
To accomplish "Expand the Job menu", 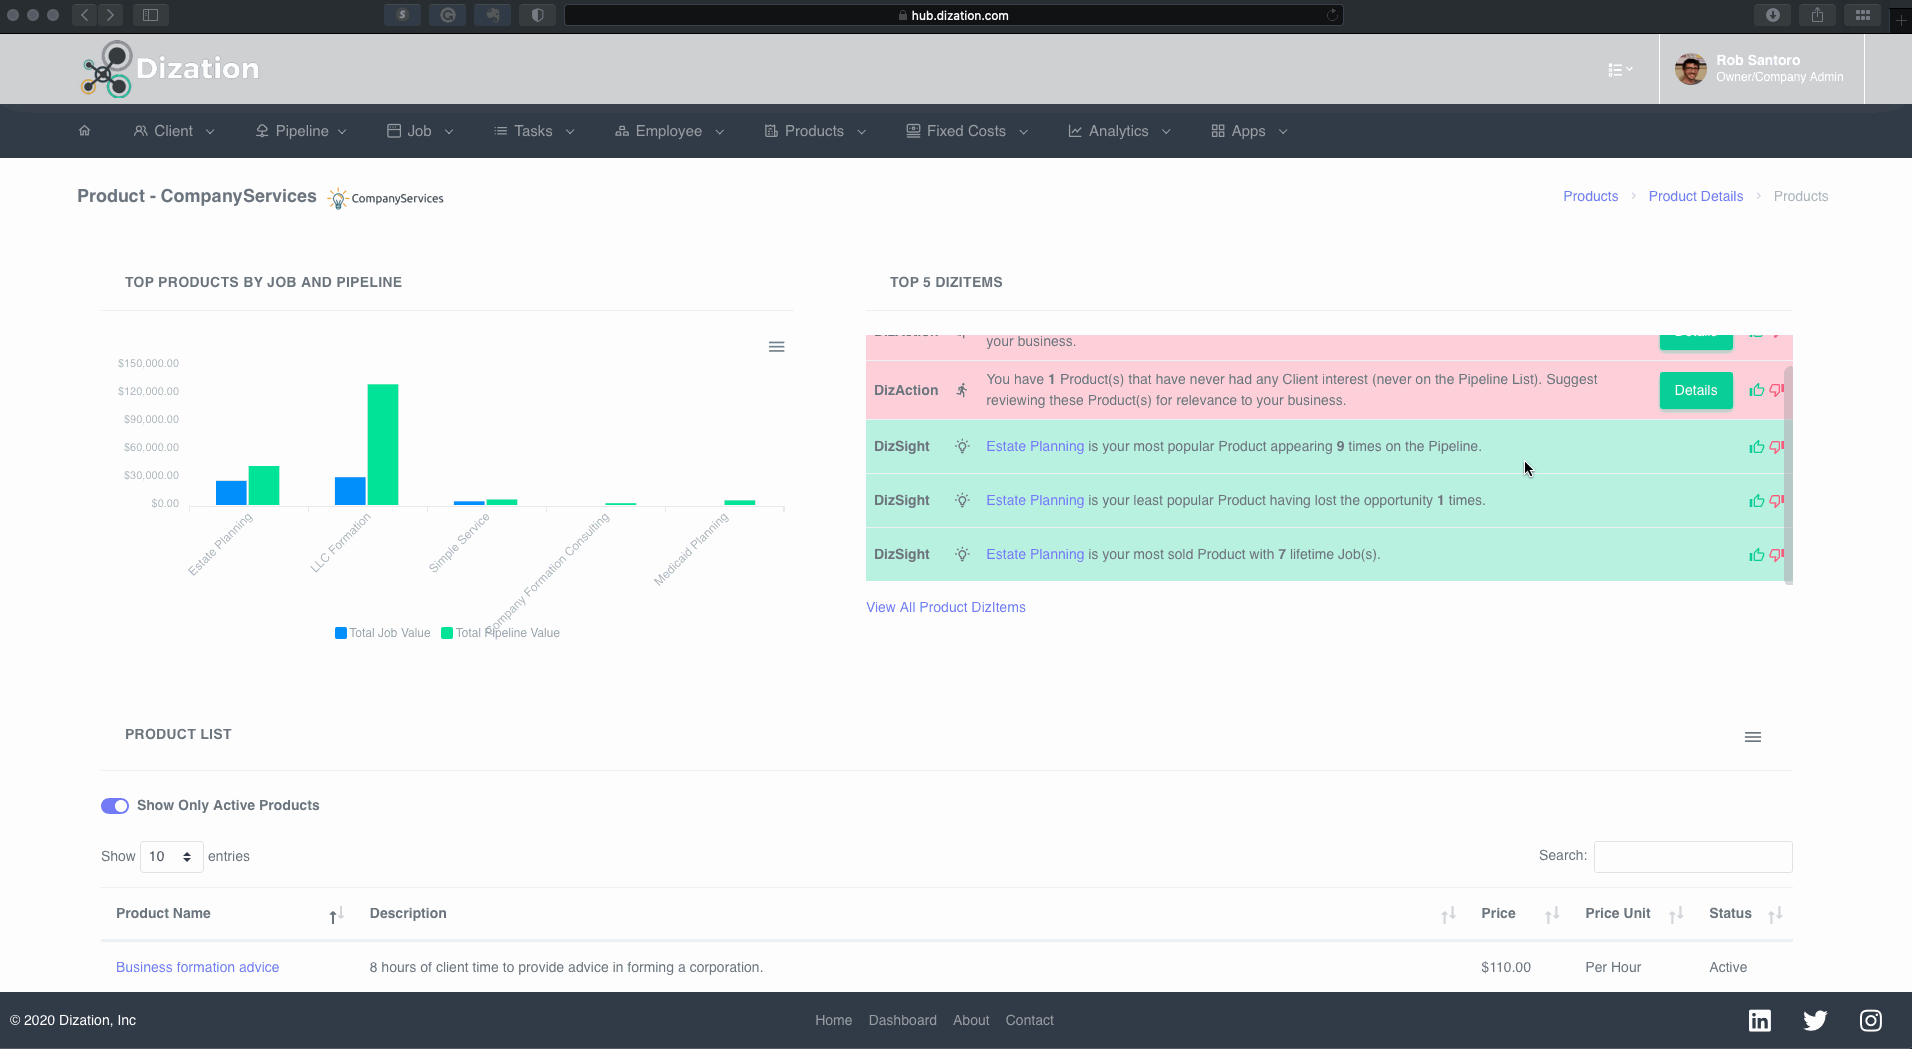I will click(420, 131).
